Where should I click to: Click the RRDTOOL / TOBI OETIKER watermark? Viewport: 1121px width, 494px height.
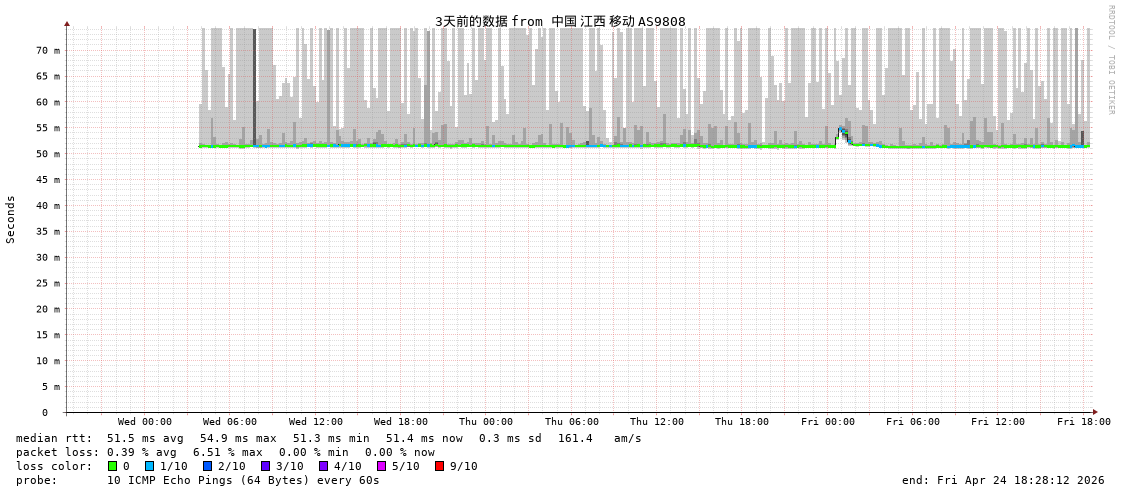1110,60
